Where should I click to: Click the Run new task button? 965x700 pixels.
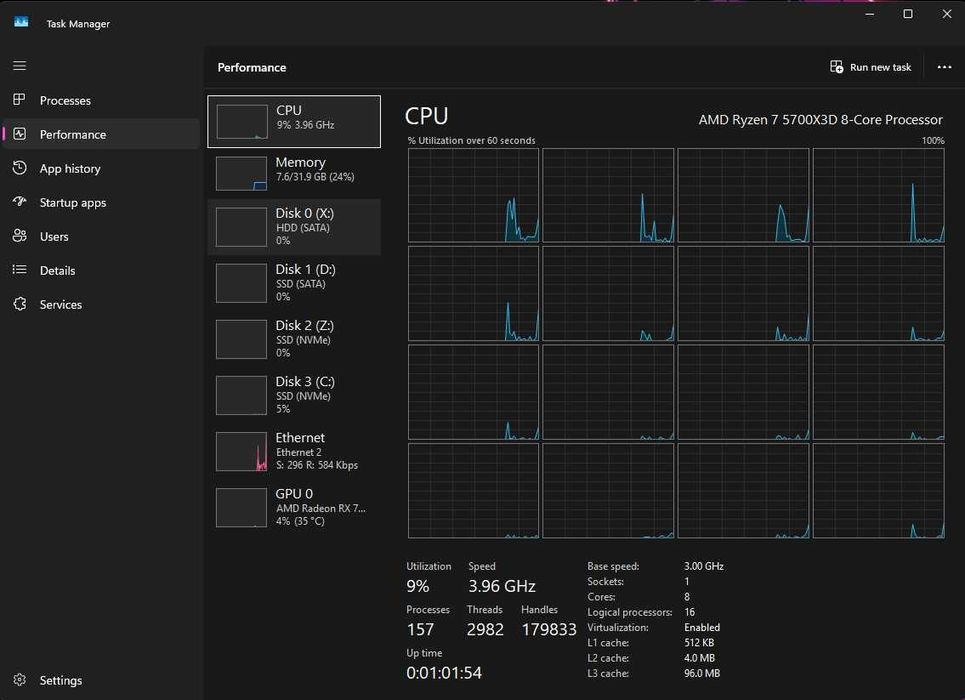coord(871,67)
